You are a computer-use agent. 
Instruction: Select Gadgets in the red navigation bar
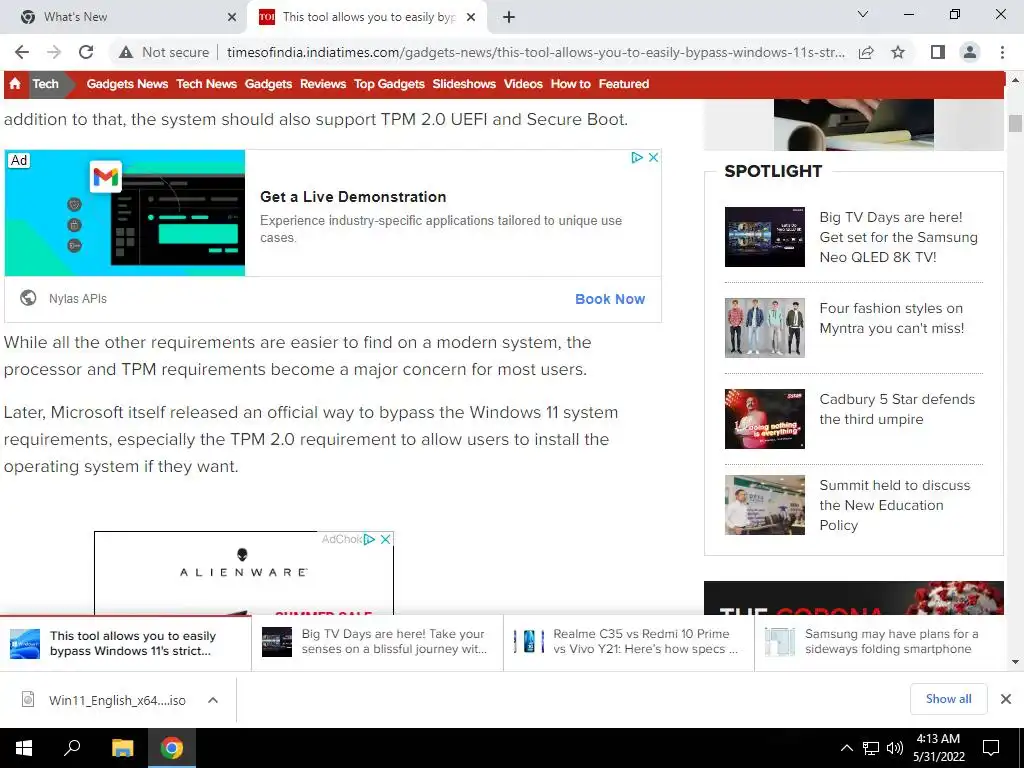click(268, 84)
